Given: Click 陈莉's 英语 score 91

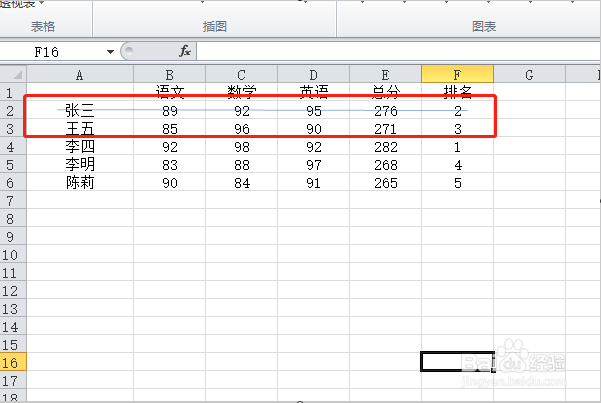Looking at the screenshot, I should [x=314, y=183].
